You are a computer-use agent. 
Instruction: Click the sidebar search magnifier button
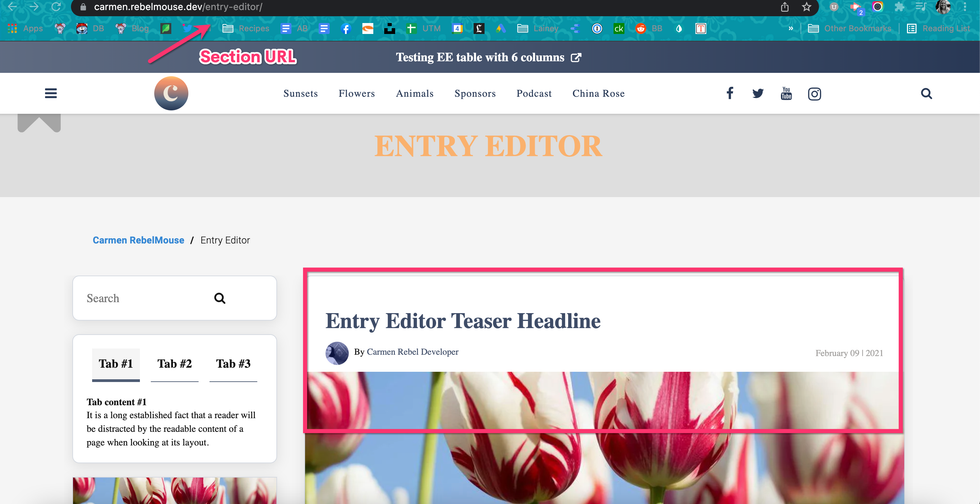click(x=220, y=298)
